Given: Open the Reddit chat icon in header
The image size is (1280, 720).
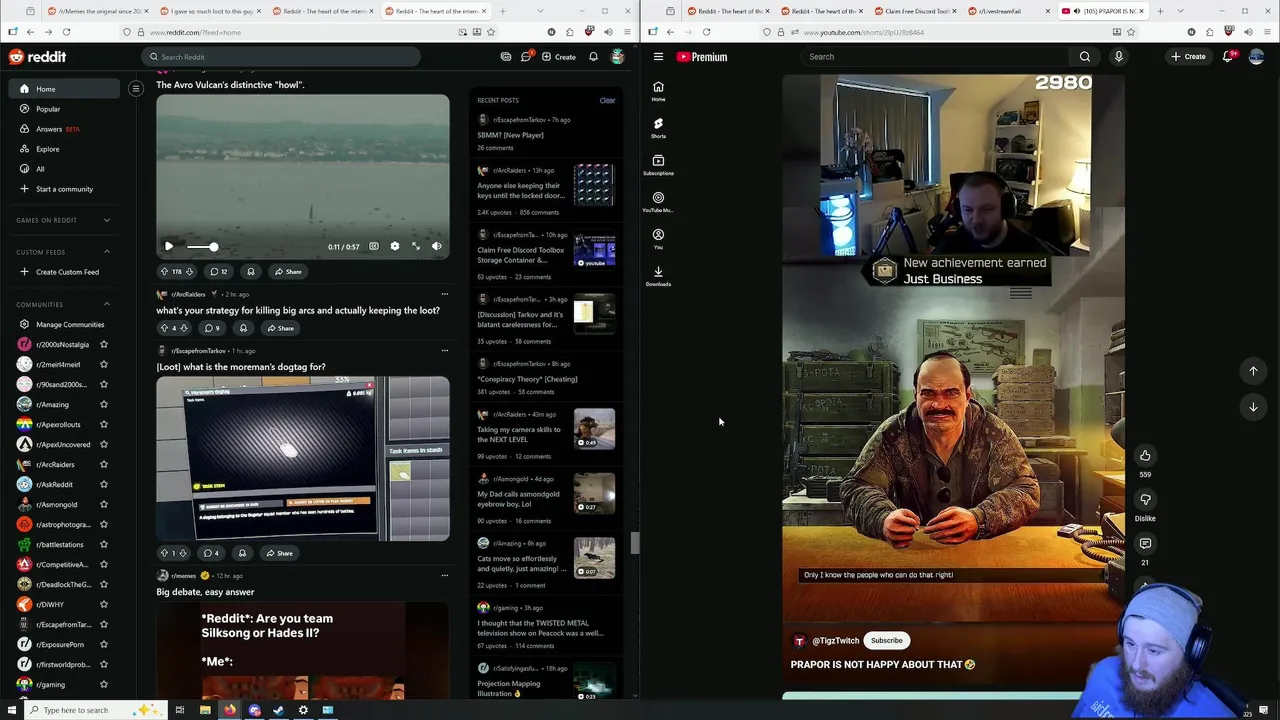Looking at the screenshot, I should [526, 57].
